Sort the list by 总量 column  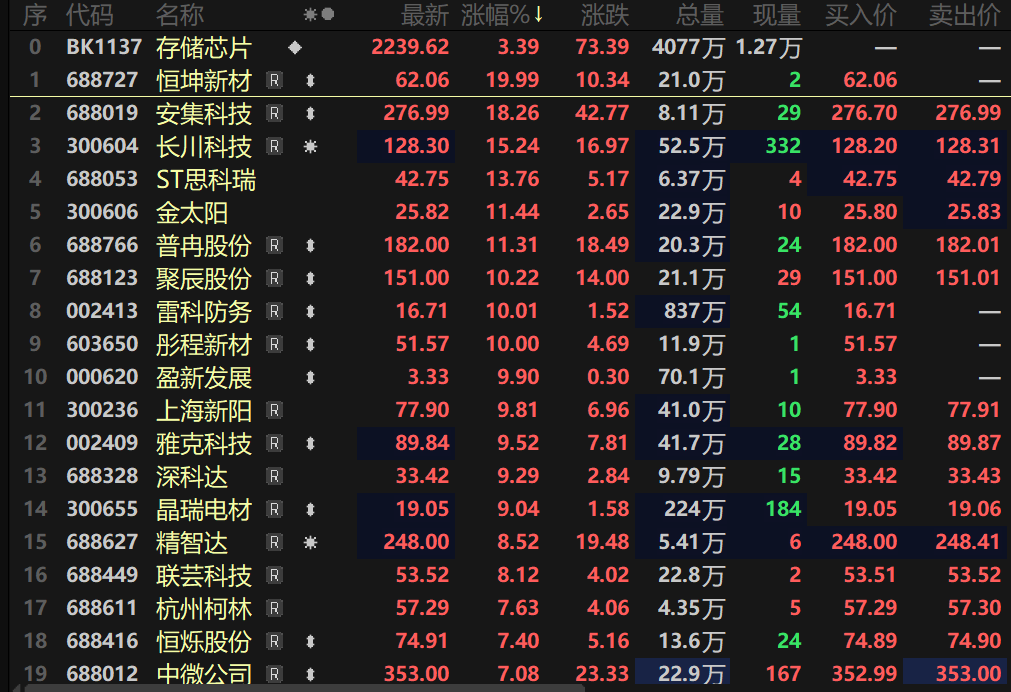click(700, 15)
